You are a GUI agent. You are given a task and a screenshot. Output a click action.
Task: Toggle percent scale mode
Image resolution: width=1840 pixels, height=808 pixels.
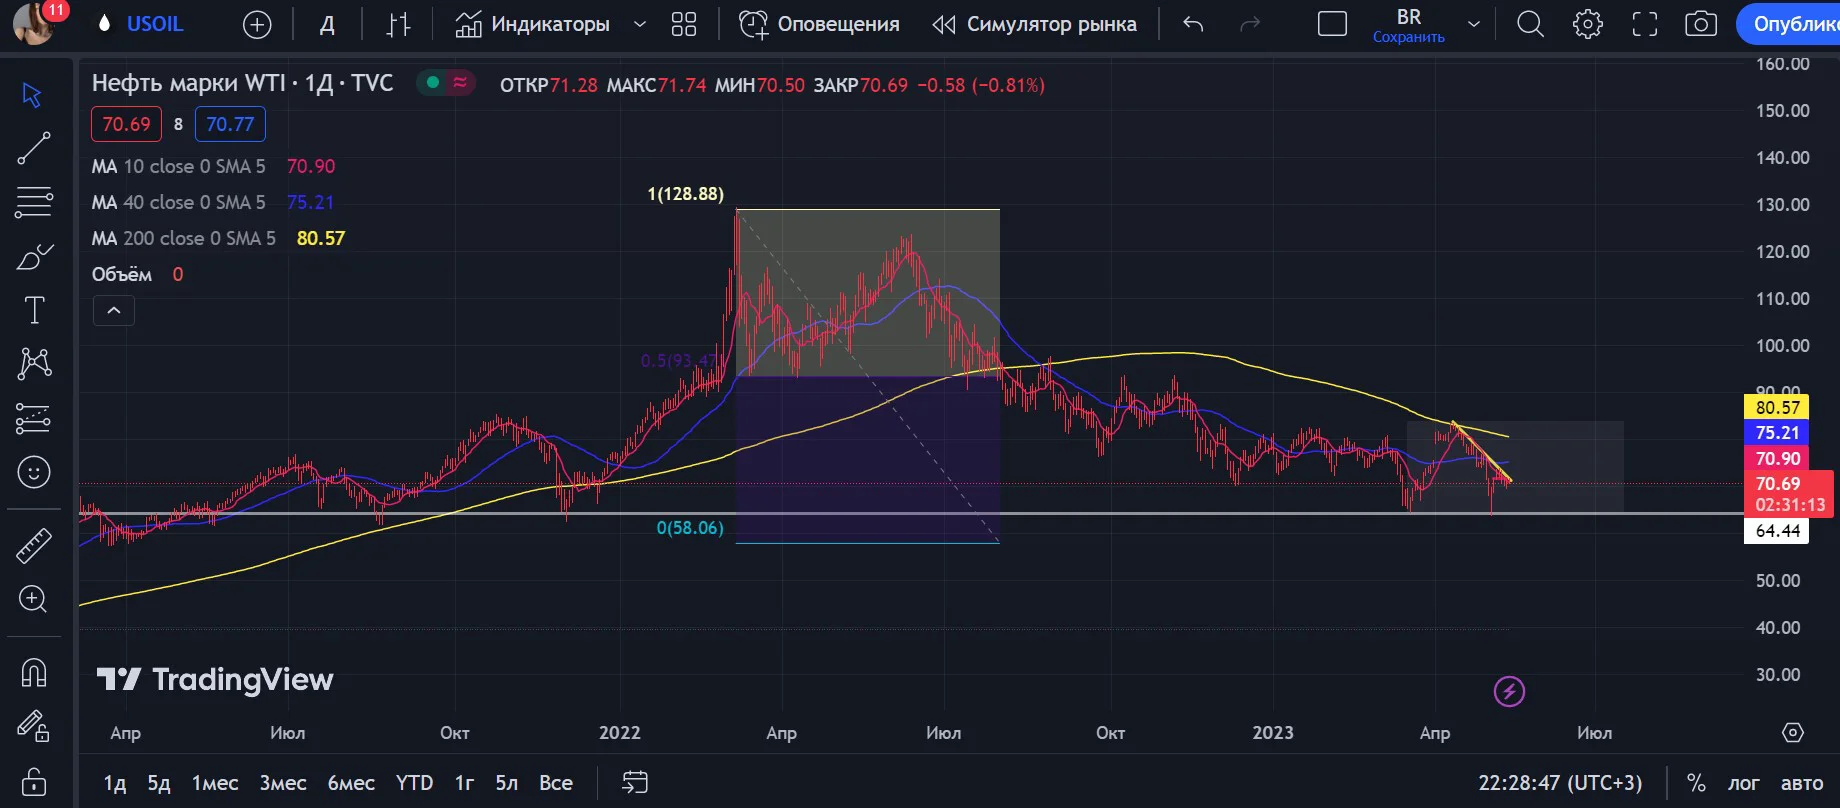[x=1696, y=783]
